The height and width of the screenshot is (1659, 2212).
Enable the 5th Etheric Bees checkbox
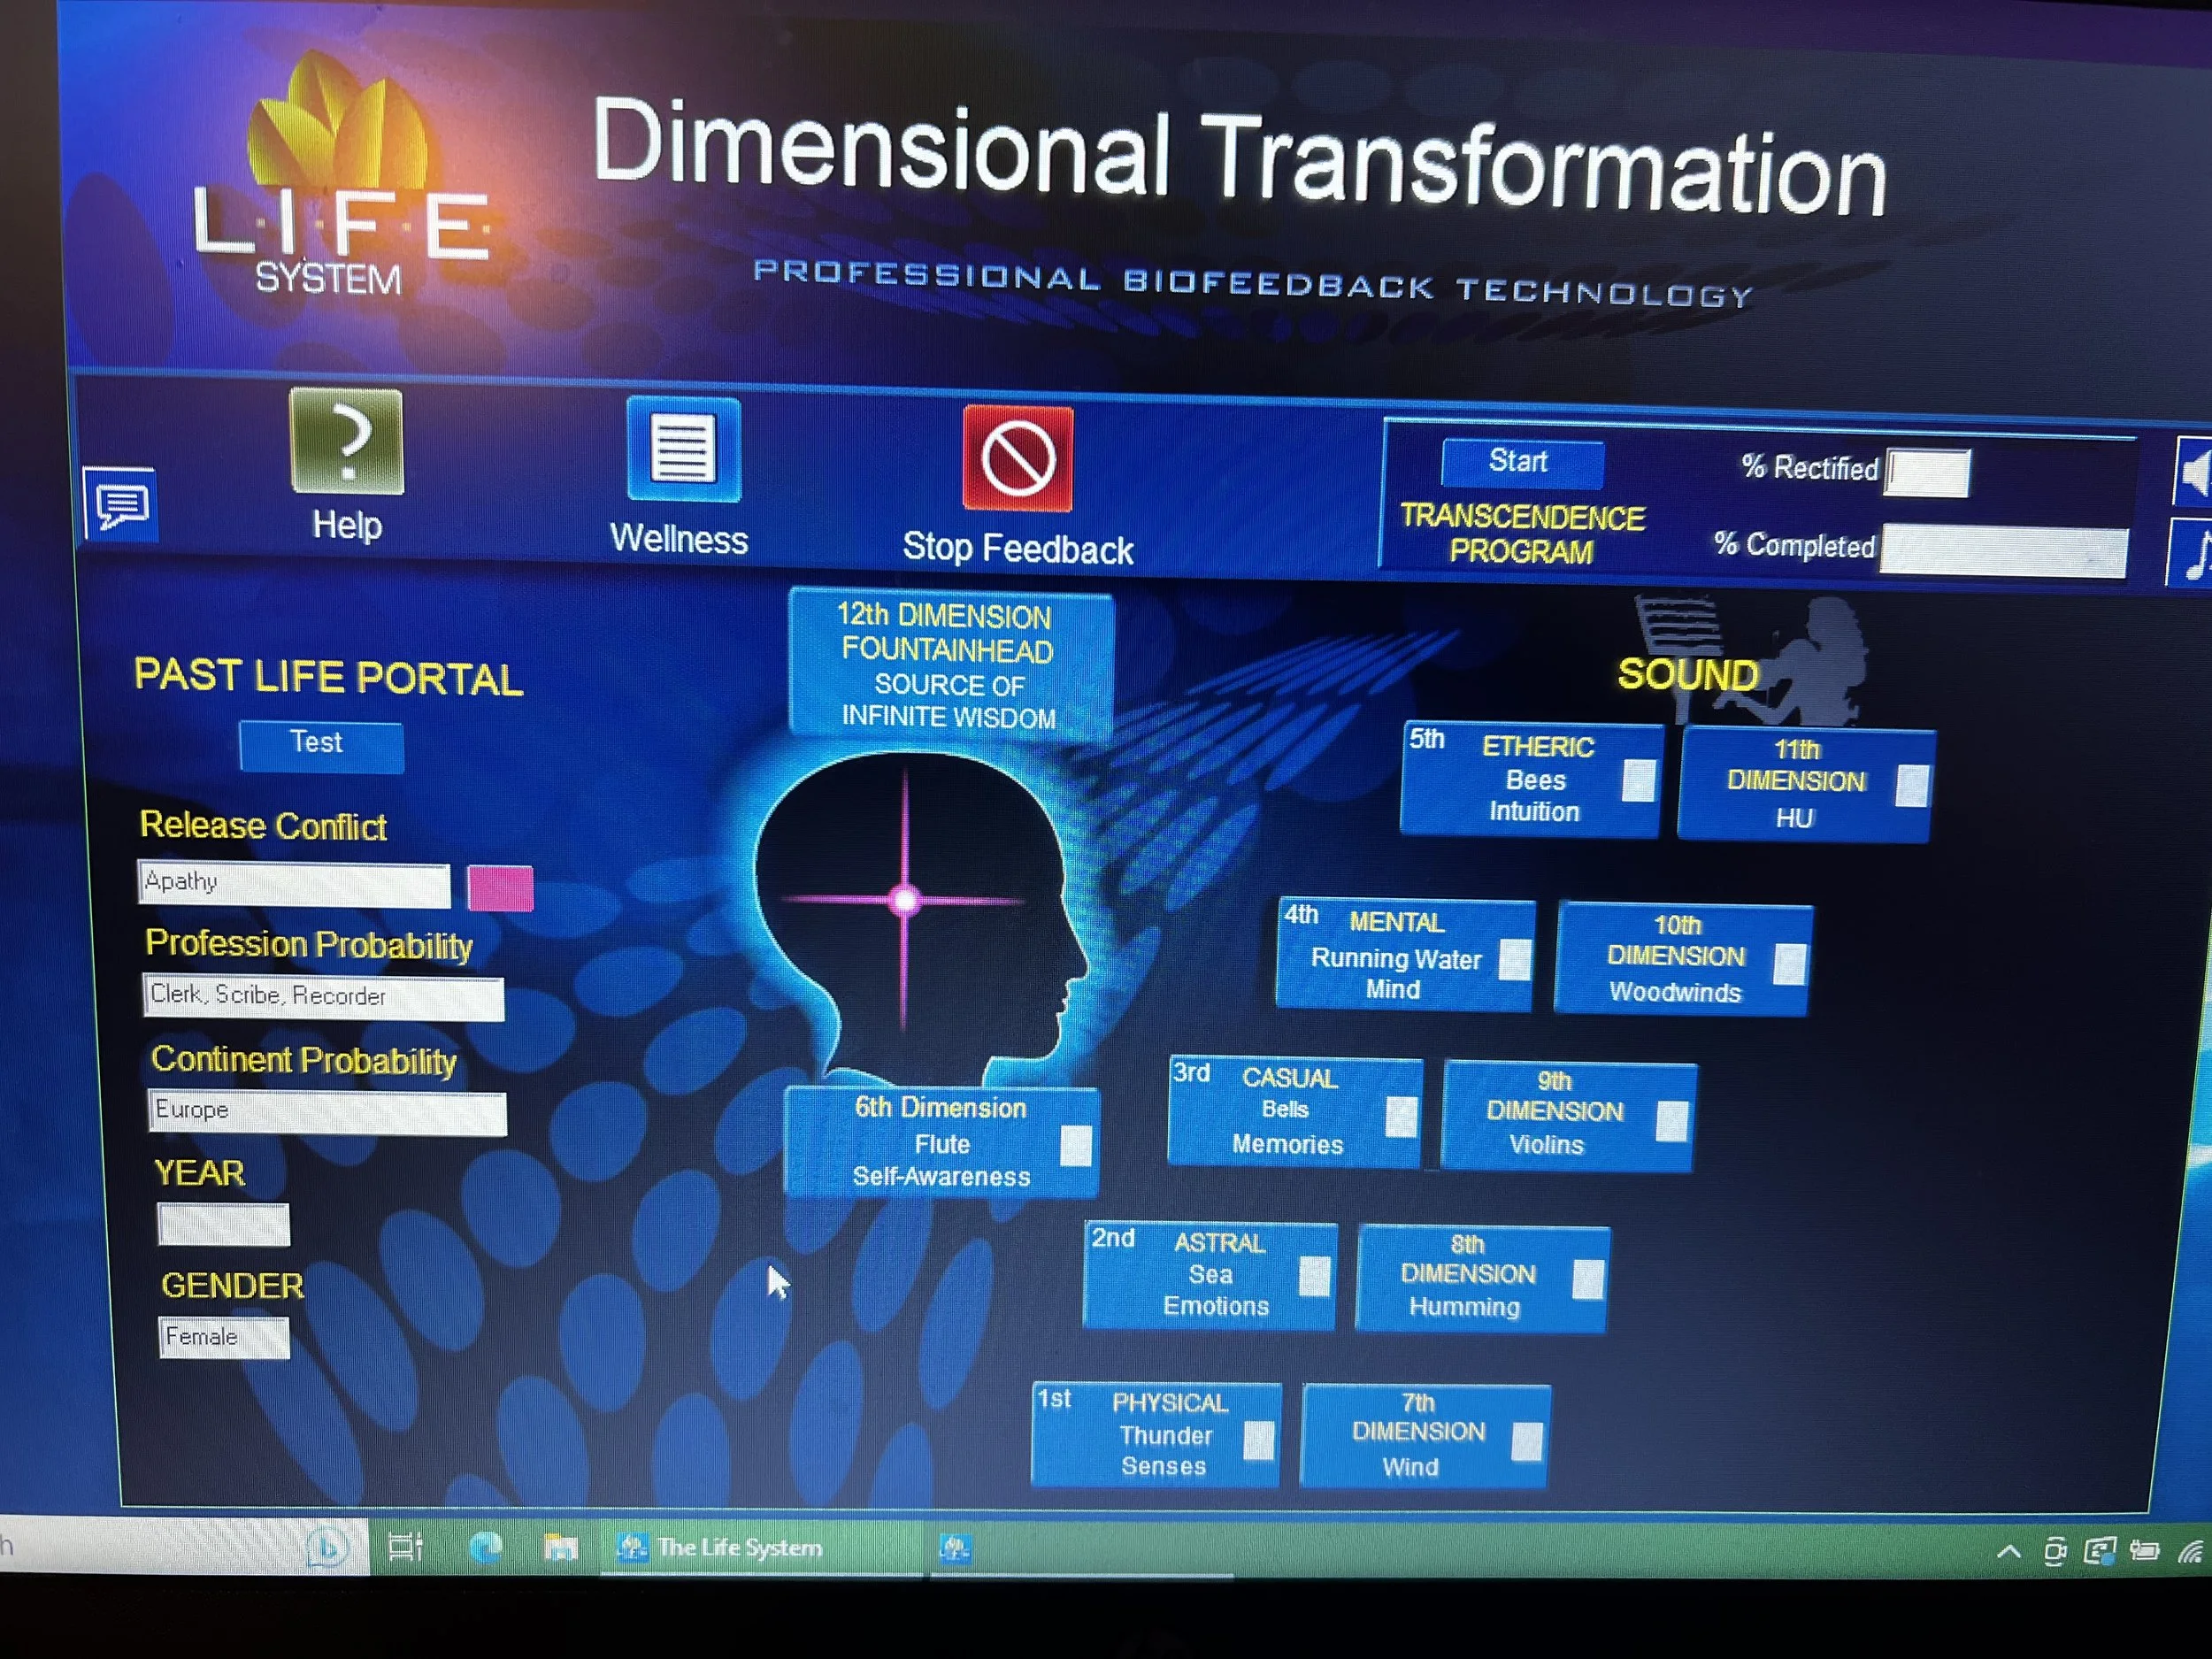pos(1638,781)
